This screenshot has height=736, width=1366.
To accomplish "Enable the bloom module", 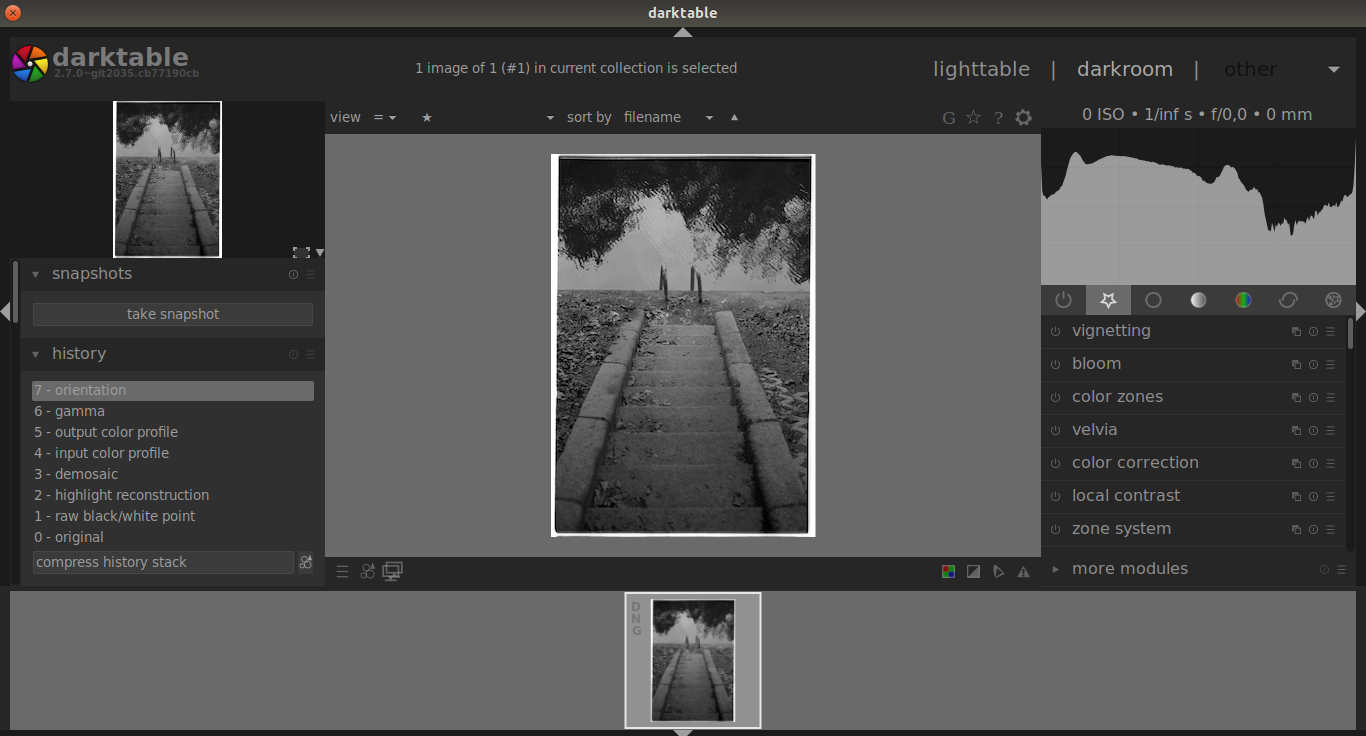I will [1055, 365].
